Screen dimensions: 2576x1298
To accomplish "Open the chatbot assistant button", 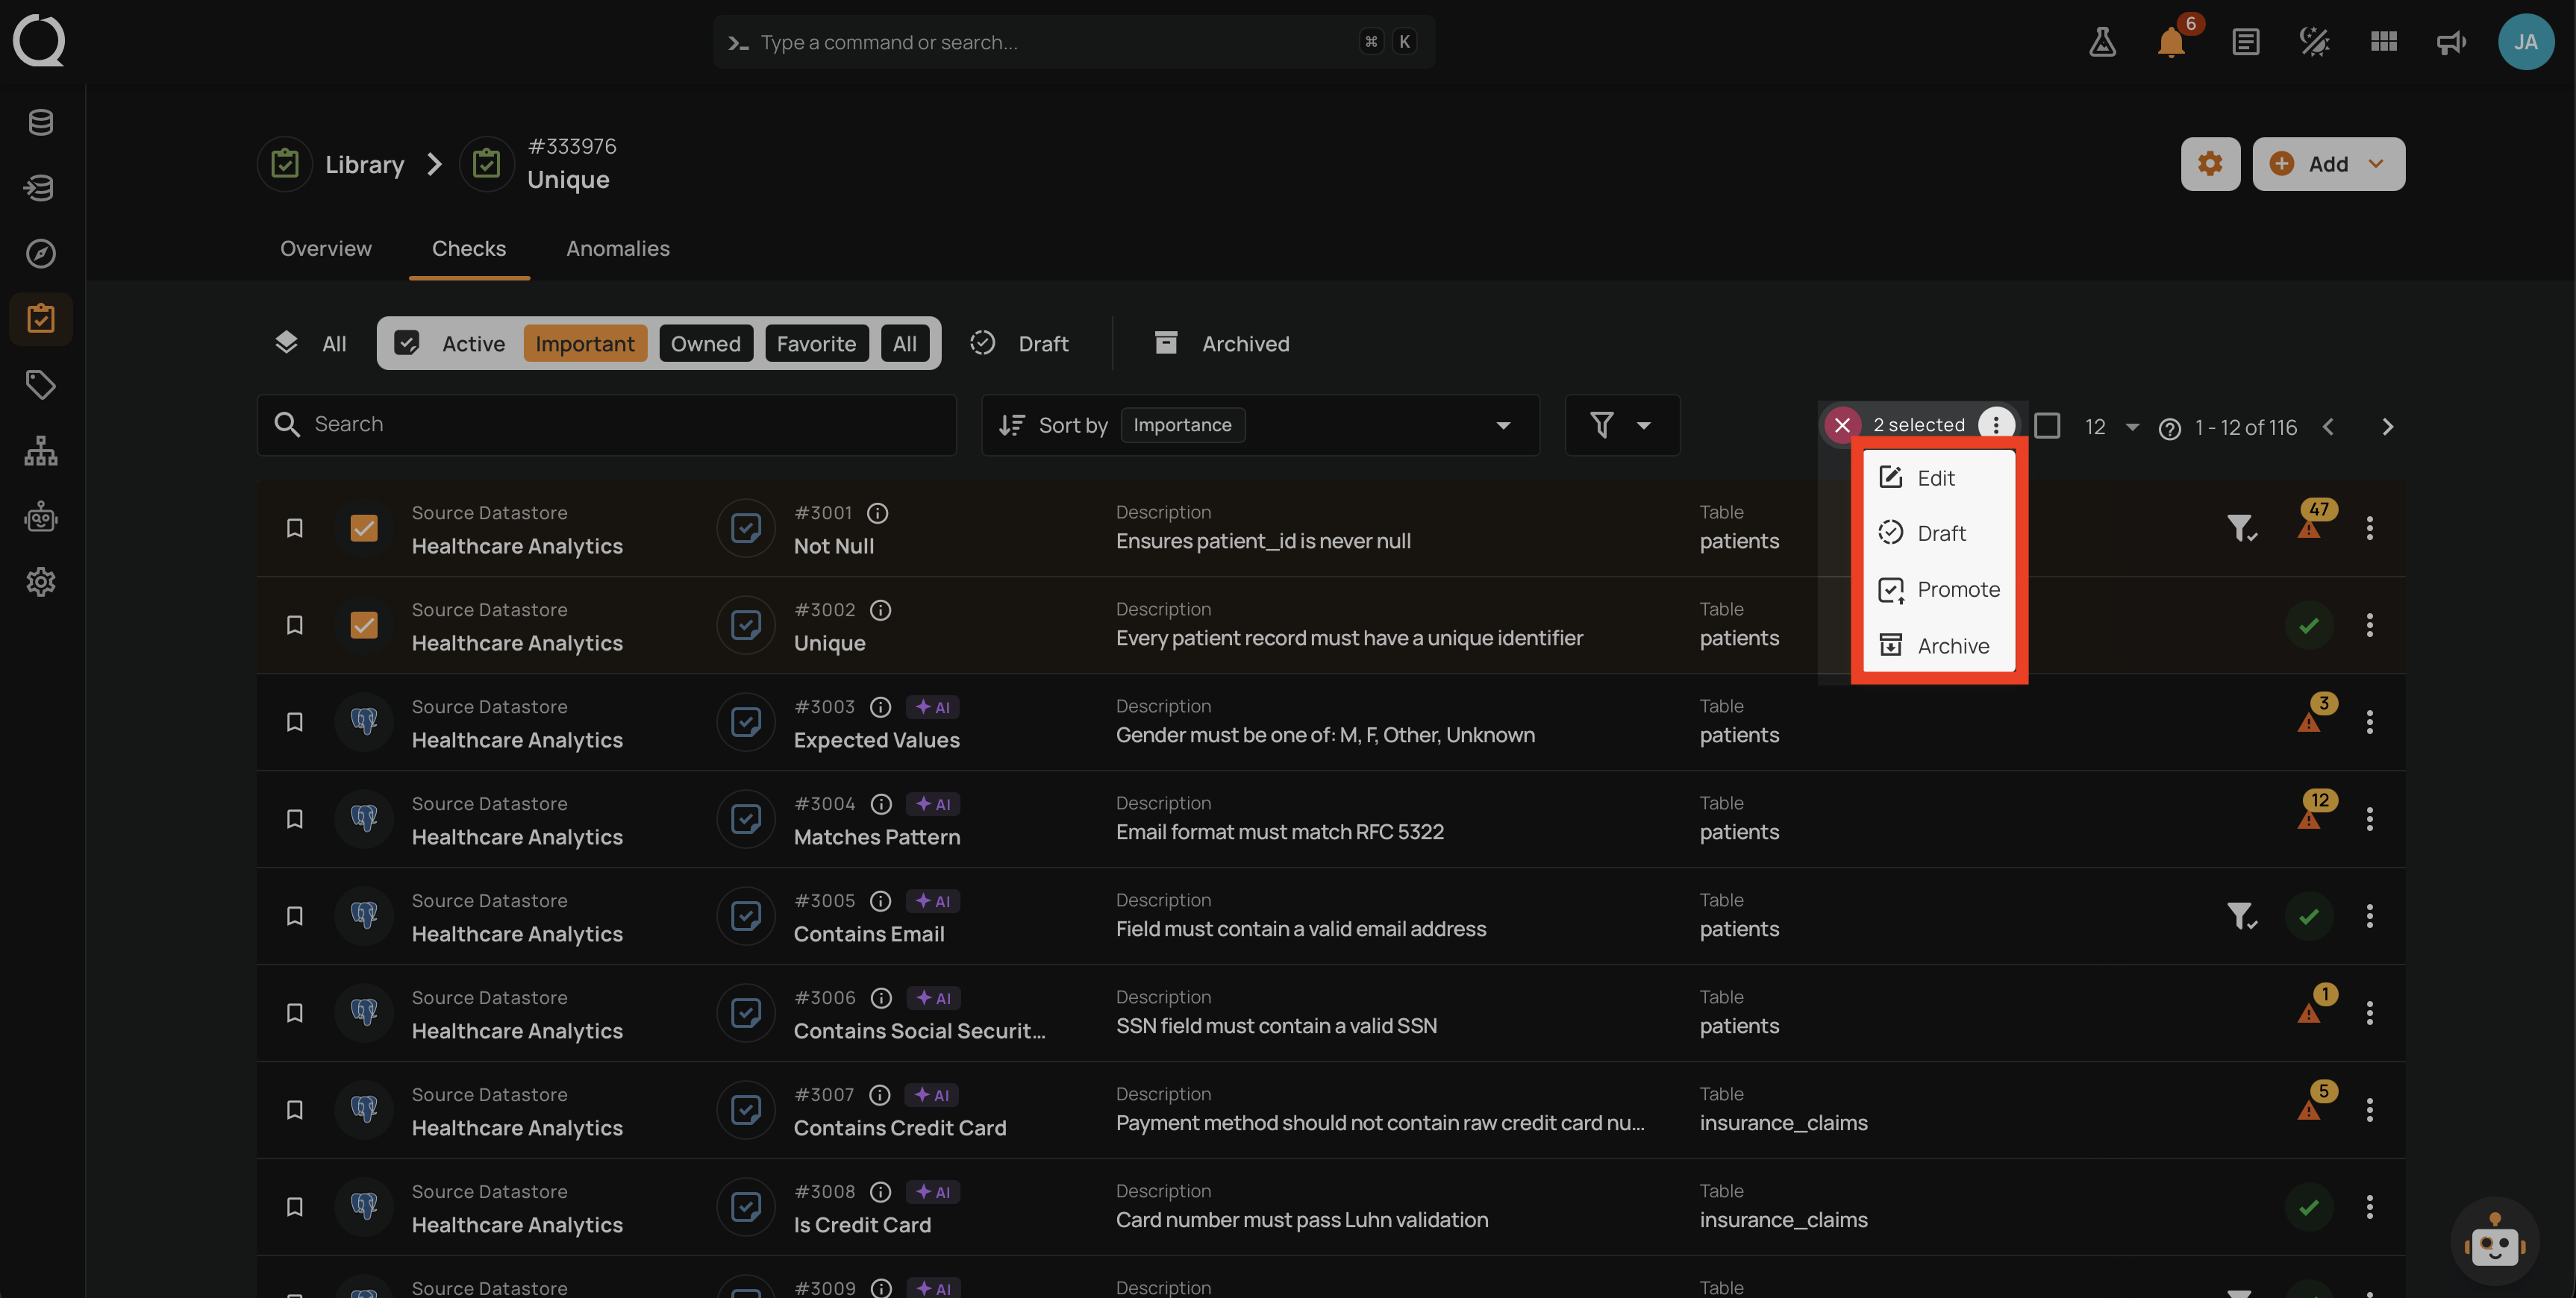I will tap(2495, 1241).
